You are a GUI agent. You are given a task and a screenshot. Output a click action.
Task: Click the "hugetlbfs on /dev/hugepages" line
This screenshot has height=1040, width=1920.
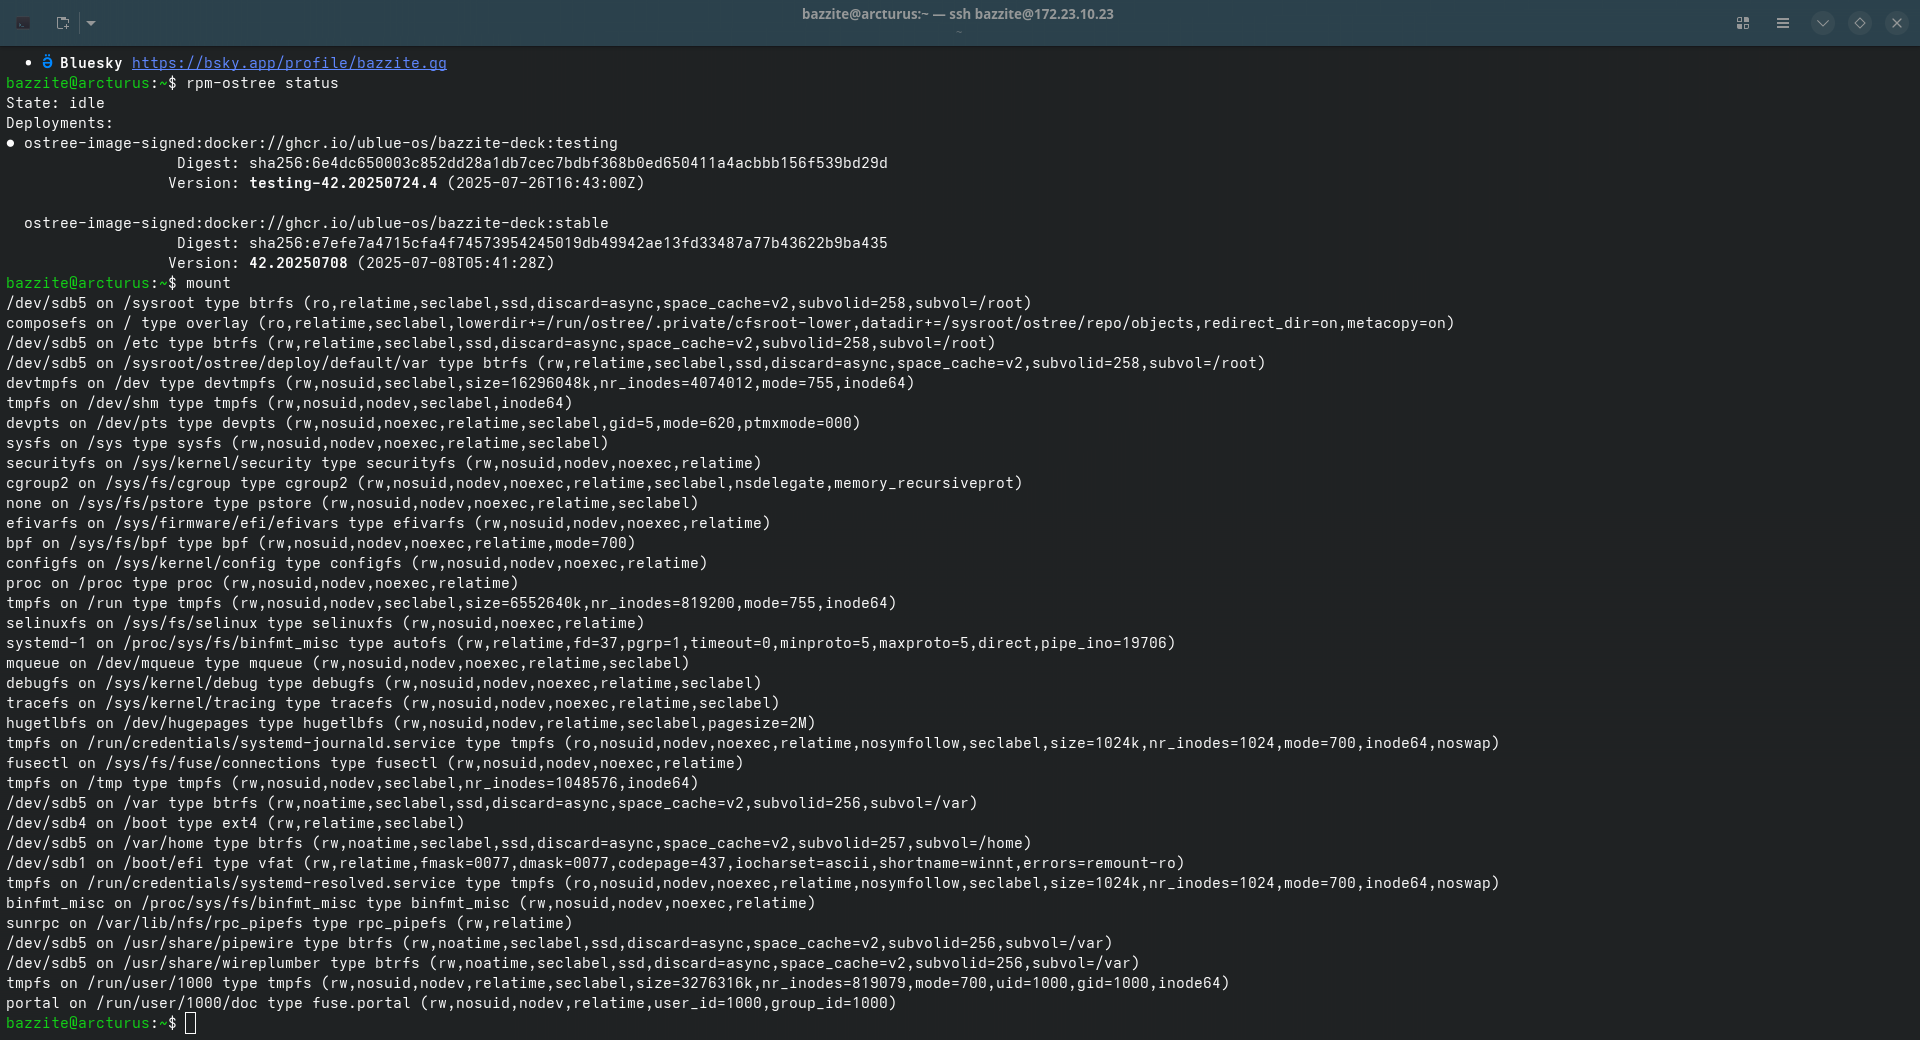coord(411,723)
